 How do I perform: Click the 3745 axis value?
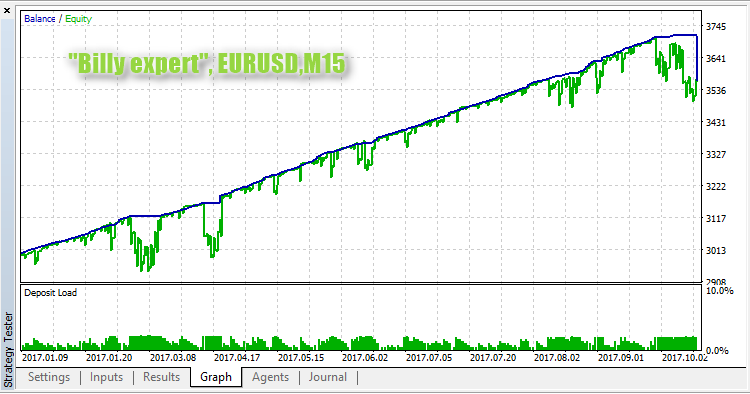(x=716, y=27)
